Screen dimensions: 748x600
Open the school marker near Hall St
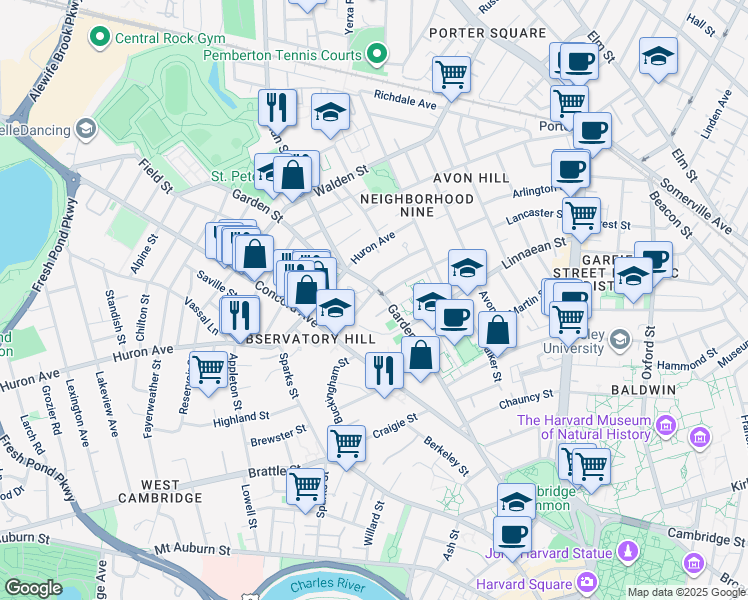tap(658, 56)
